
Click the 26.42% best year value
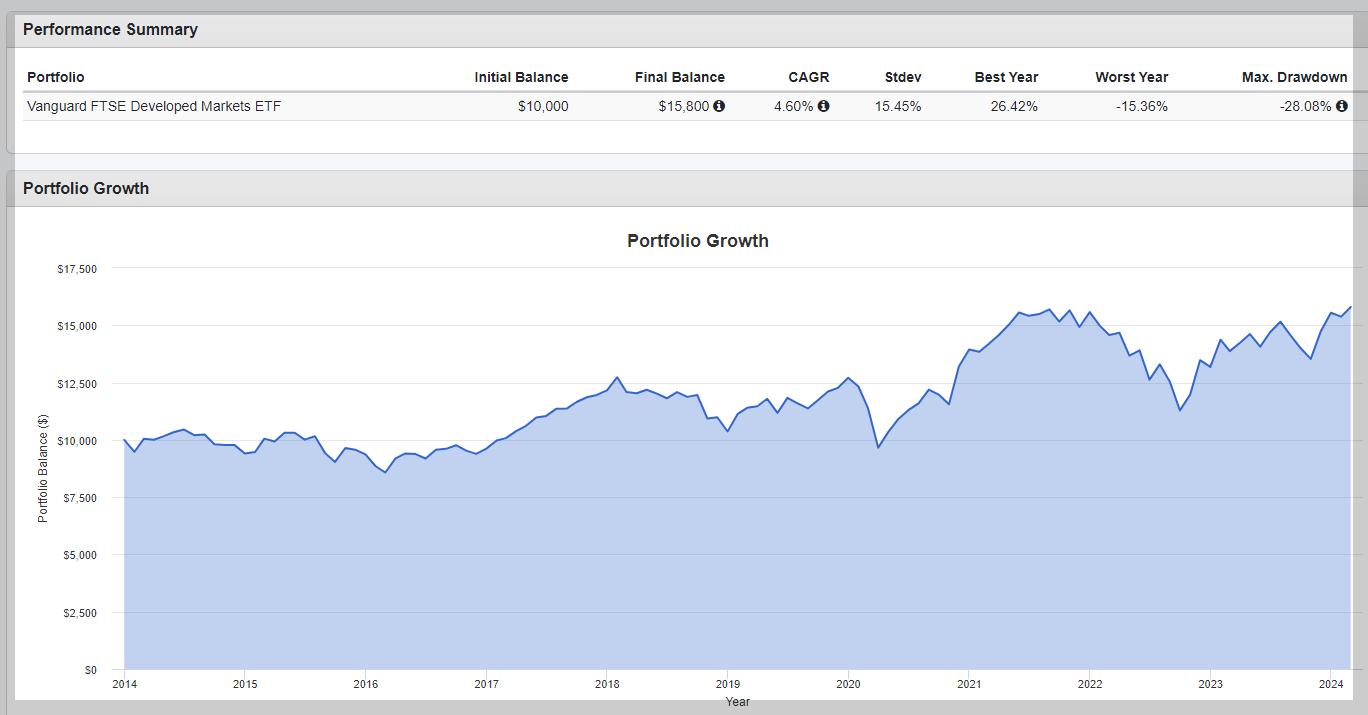(x=1014, y=106)
